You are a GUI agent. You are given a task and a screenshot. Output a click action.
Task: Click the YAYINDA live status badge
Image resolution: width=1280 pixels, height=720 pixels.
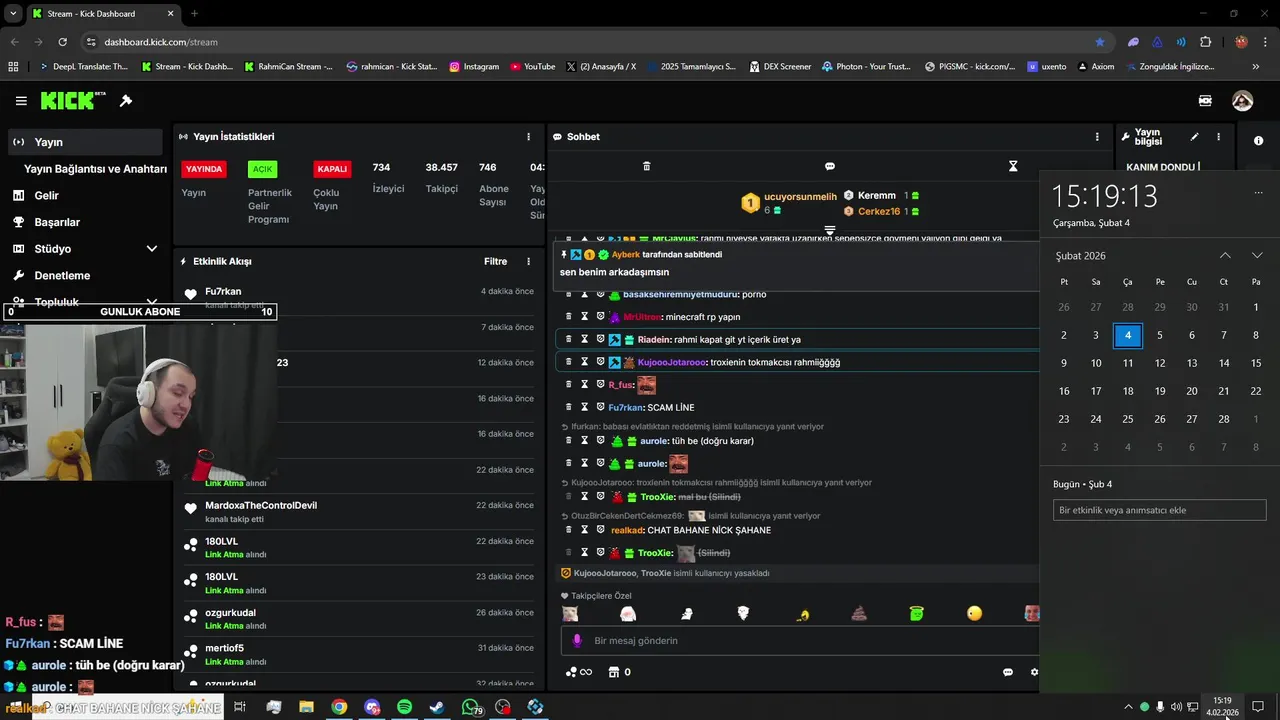(204, 169)
